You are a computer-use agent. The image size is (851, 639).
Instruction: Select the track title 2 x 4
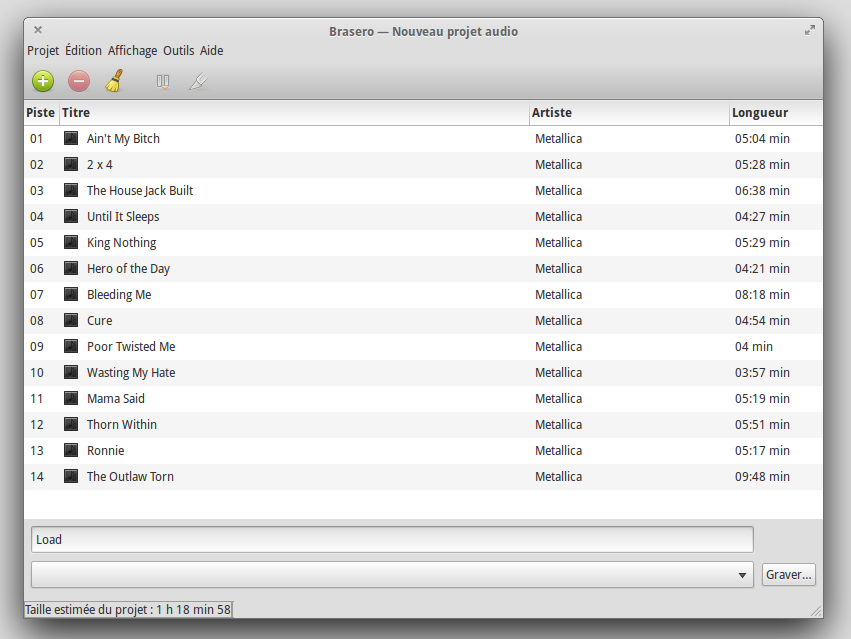[100, 165]
